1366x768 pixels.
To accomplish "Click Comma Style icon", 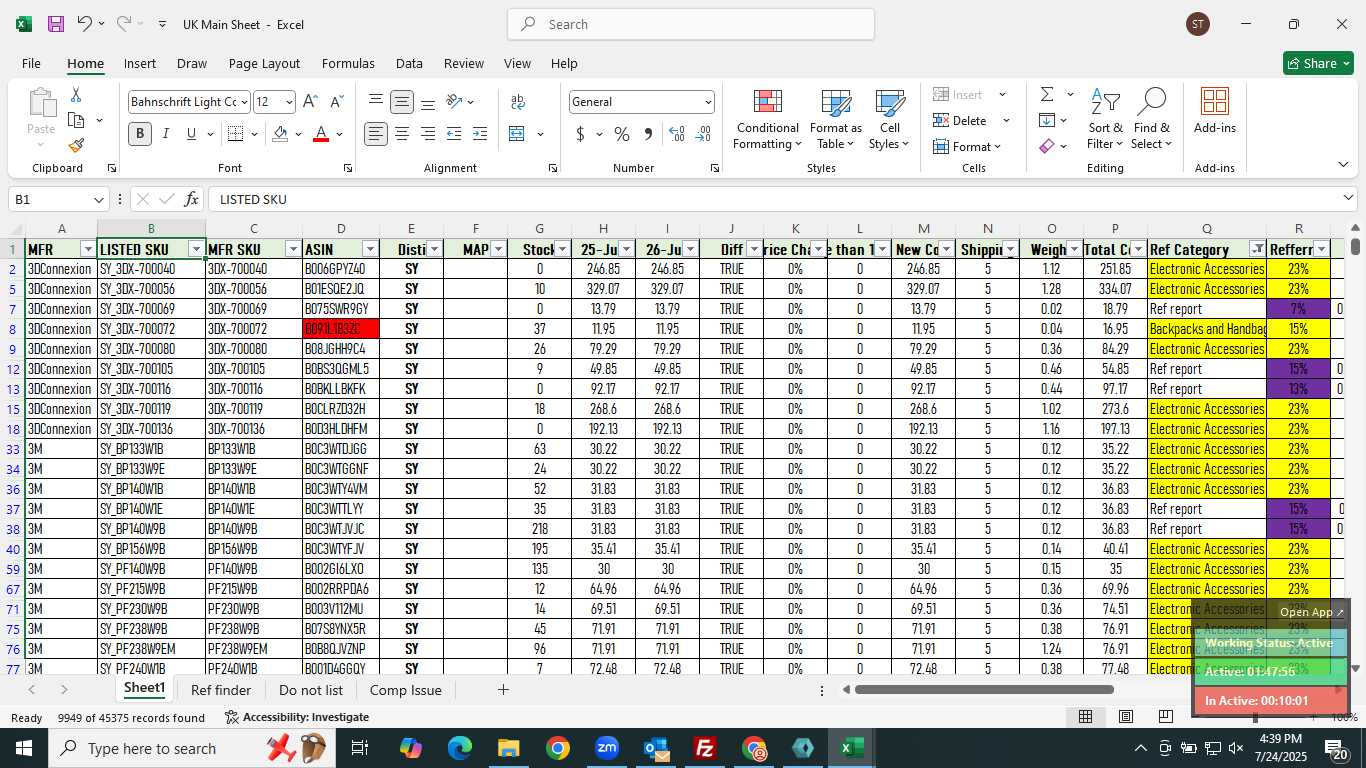I will coord(648,134).
